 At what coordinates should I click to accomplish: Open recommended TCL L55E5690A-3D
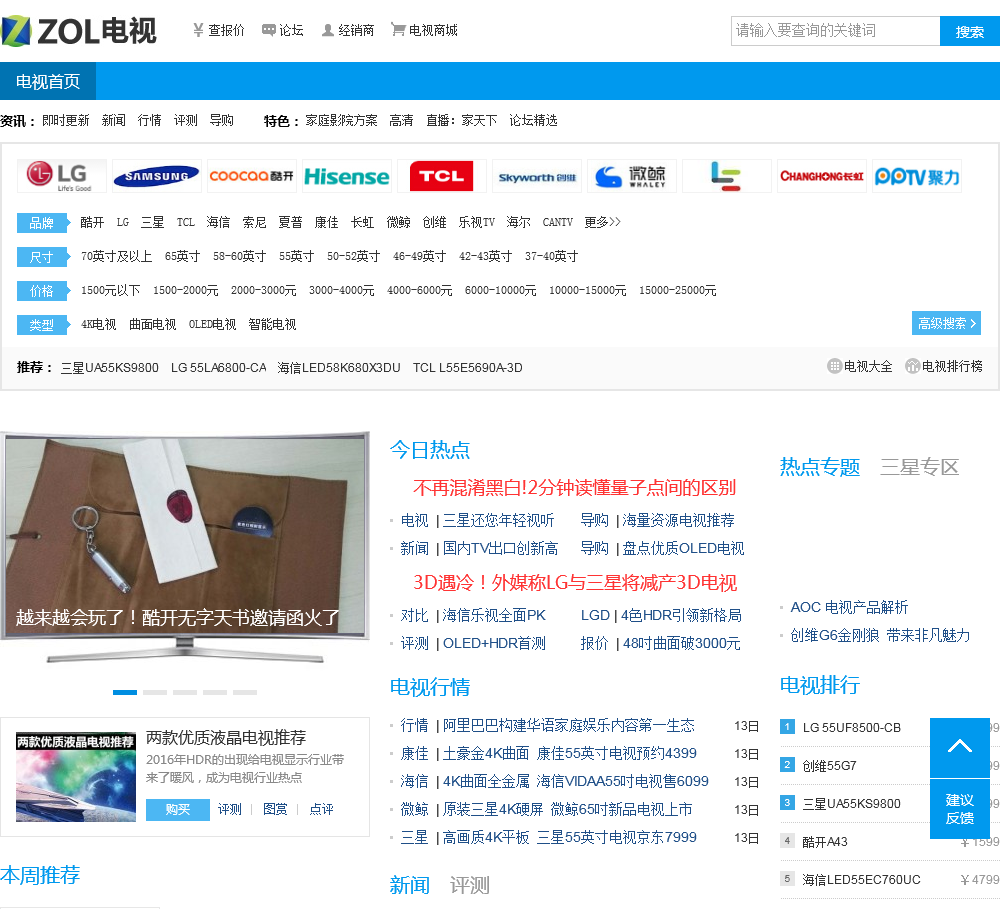pos(467,367)
